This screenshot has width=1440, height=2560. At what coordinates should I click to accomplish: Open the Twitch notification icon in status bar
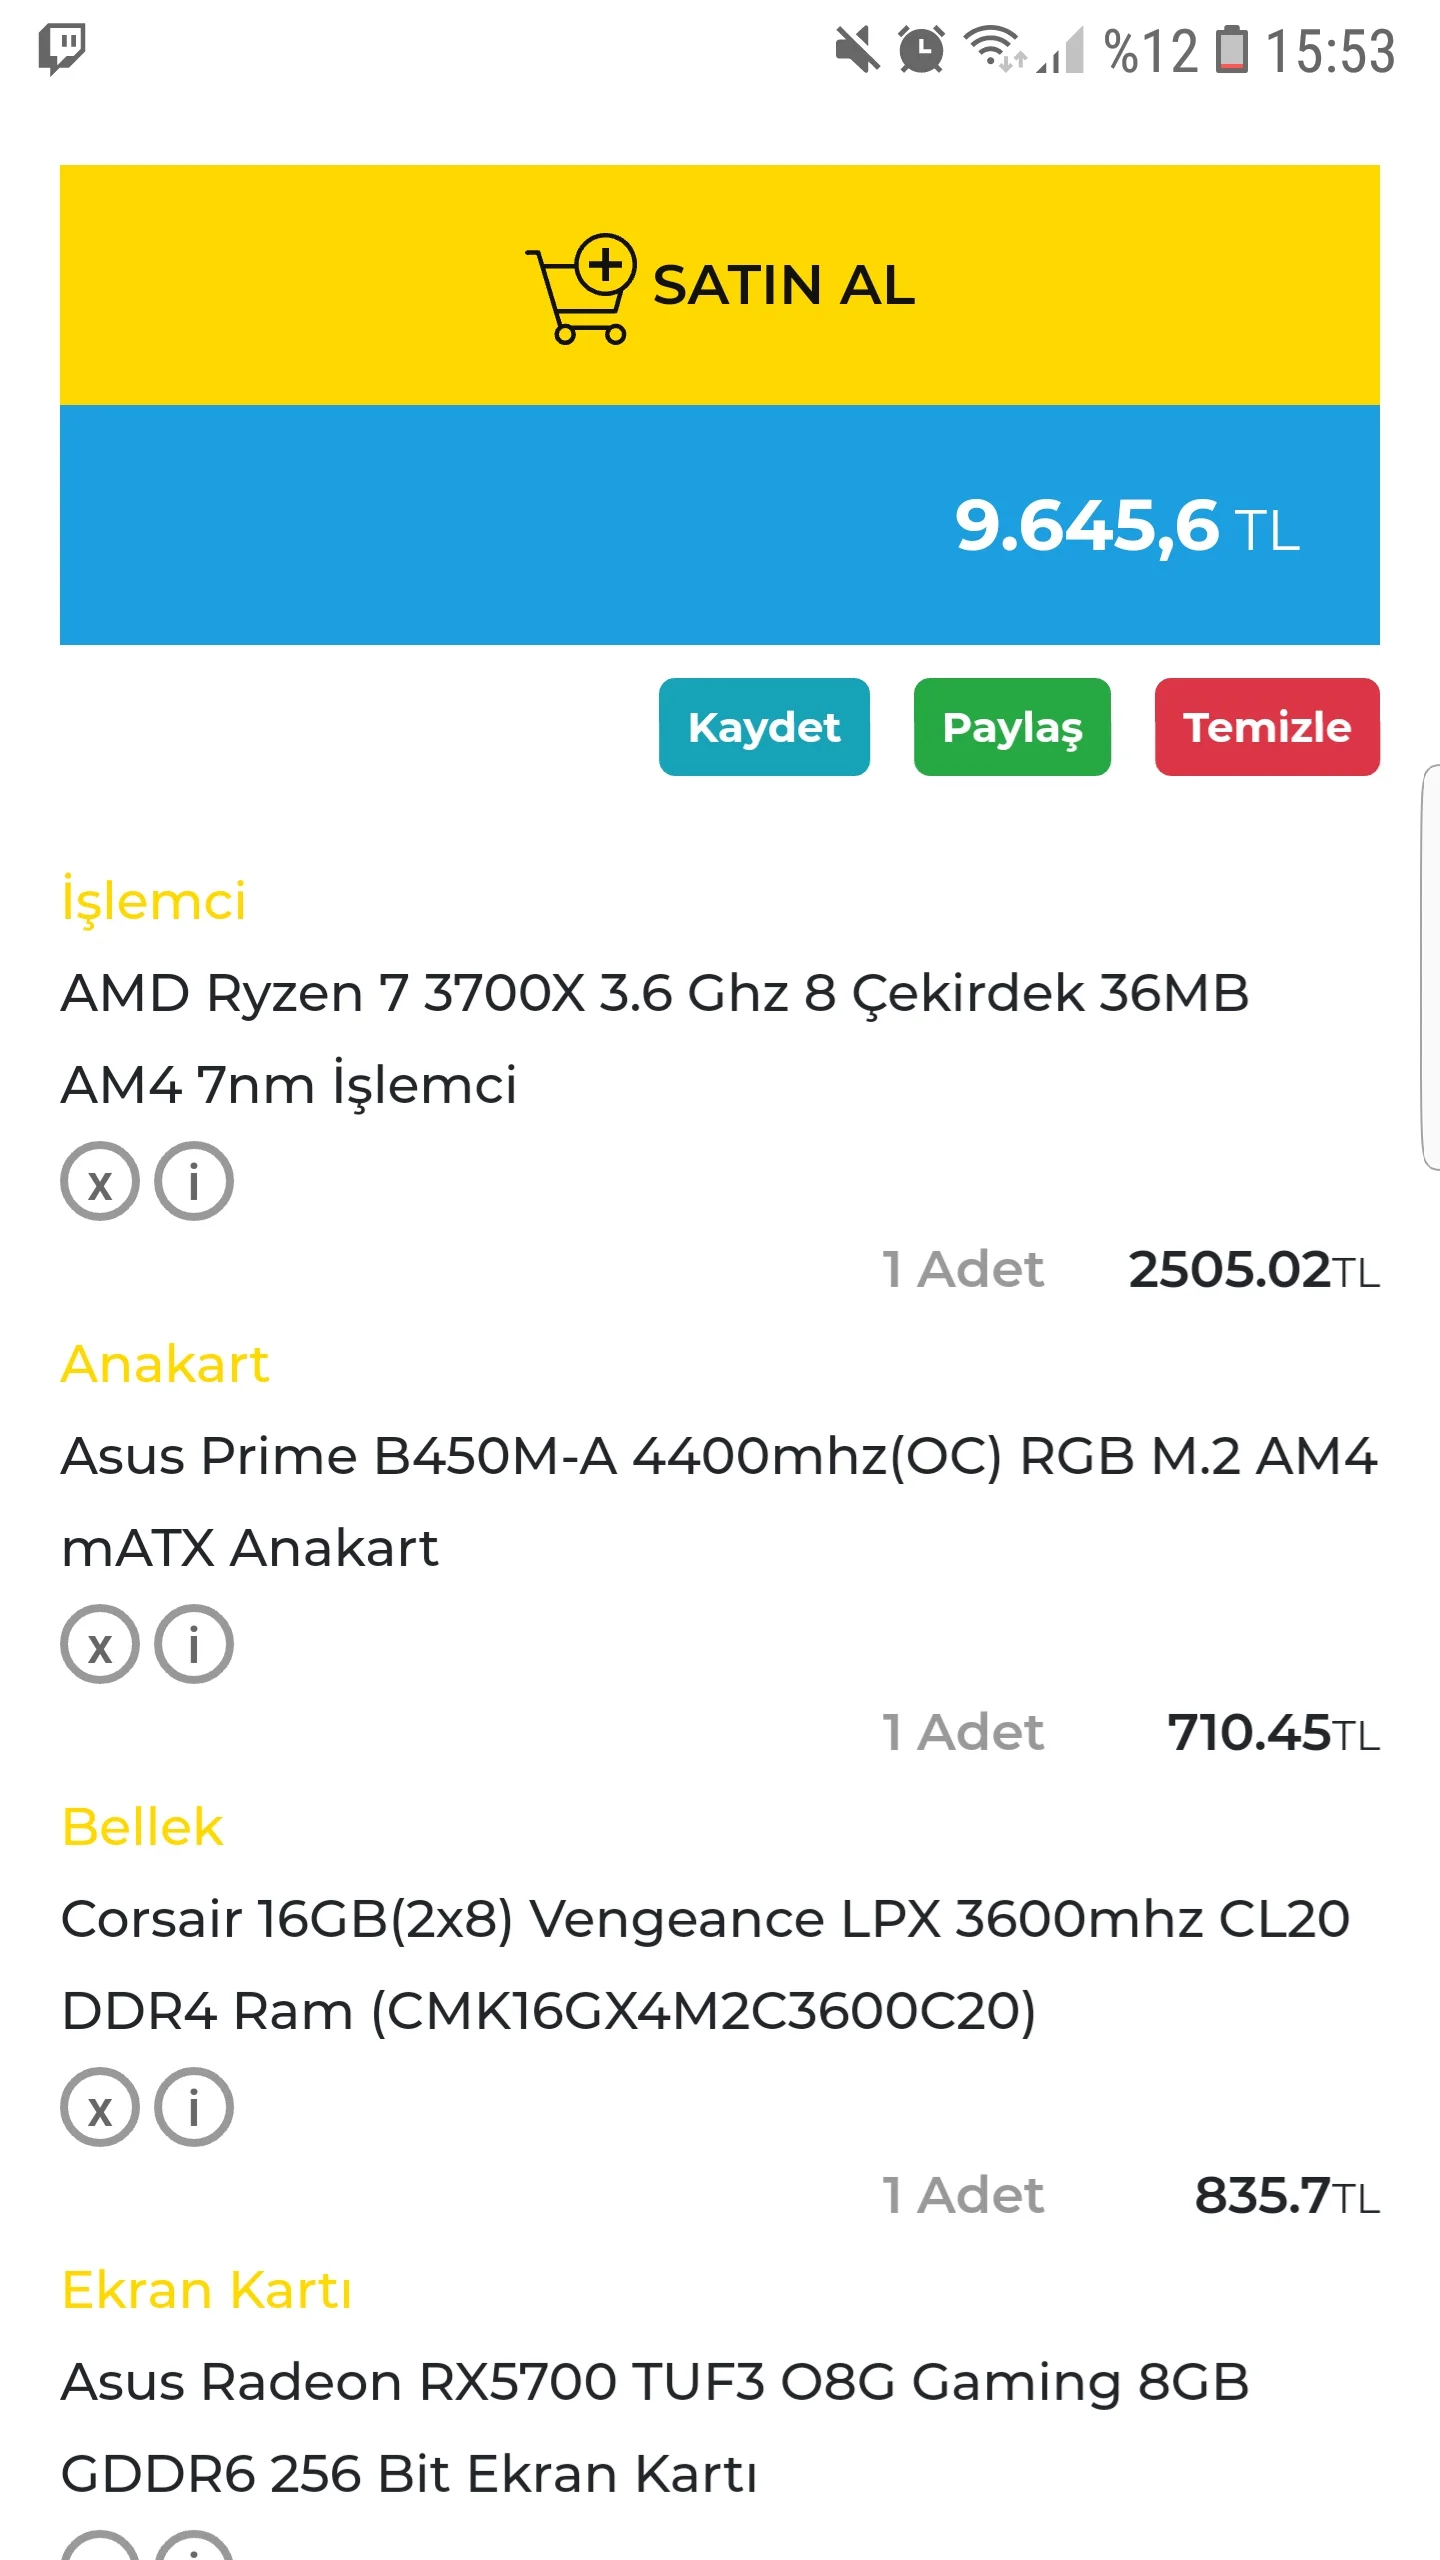(x=62, y=48)
